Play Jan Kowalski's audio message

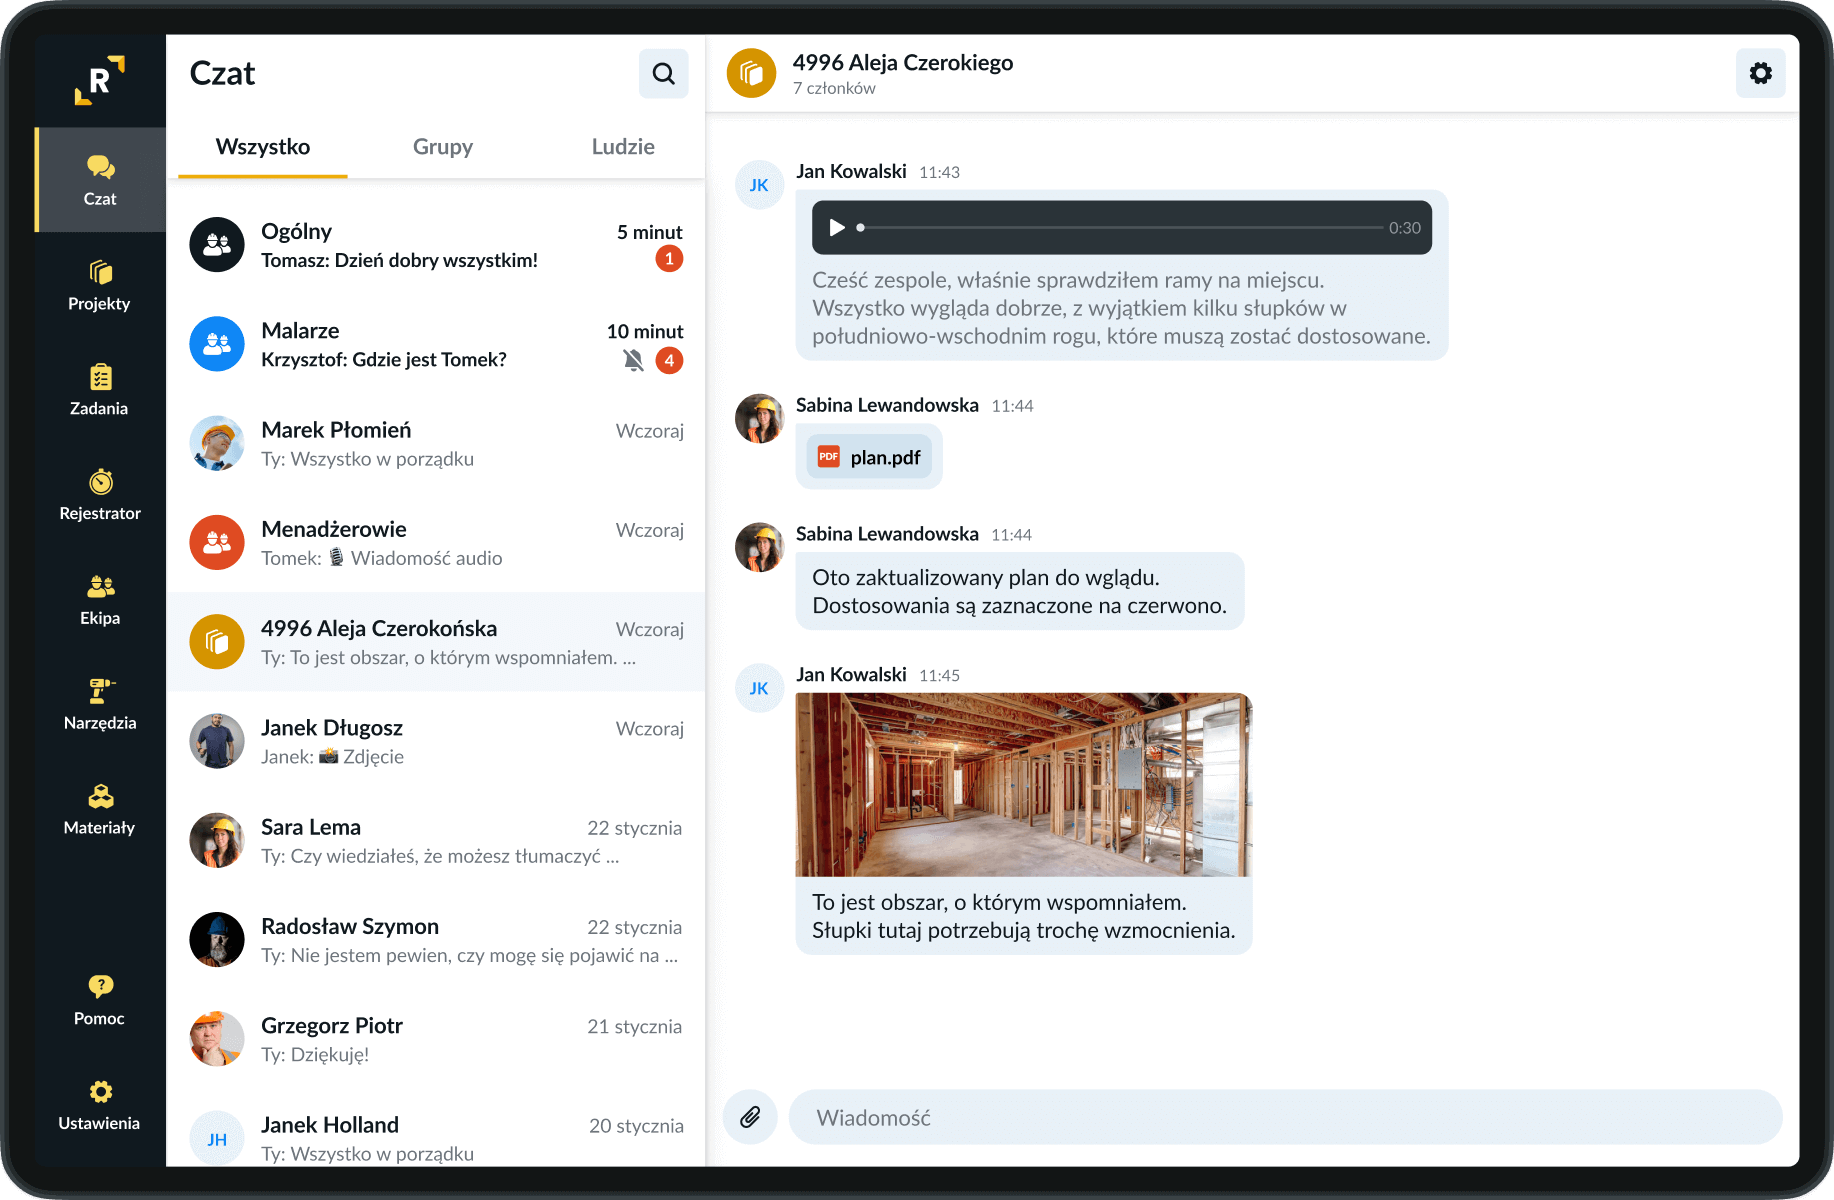coord(837,227)
